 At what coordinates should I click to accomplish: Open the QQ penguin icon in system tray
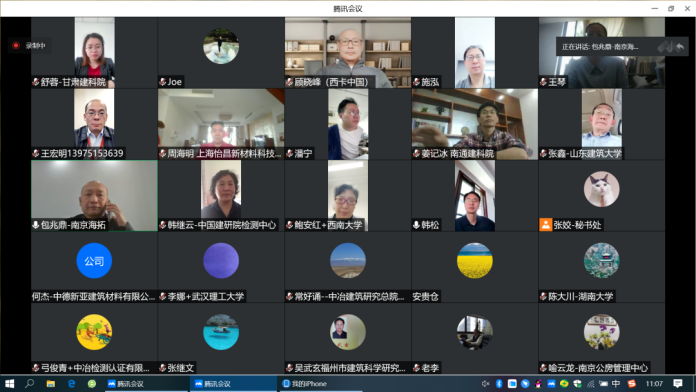(538, 384)
